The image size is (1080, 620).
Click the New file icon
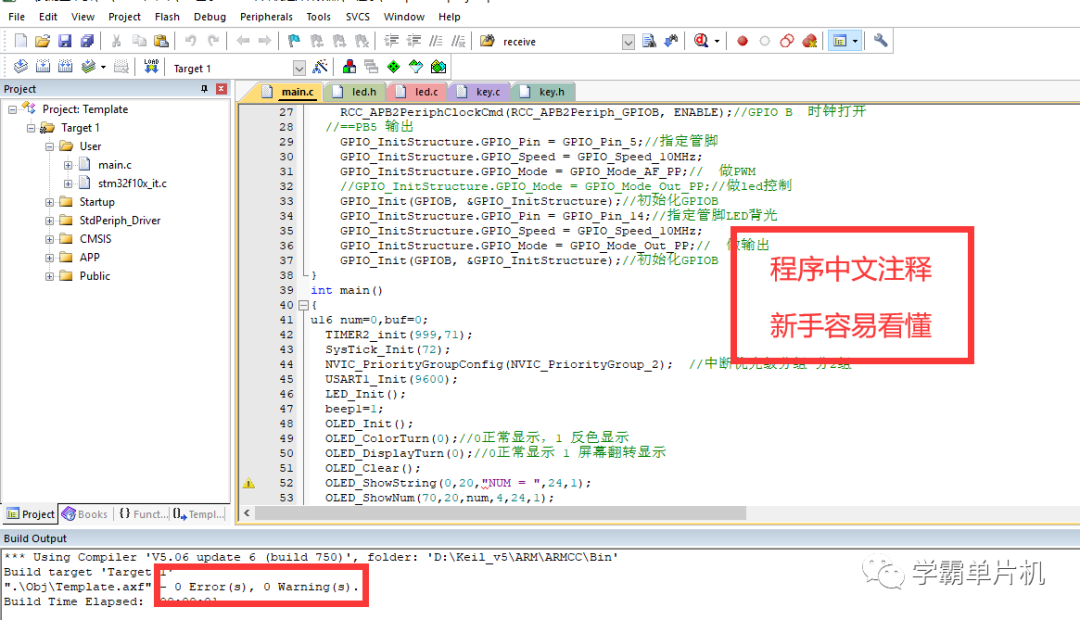[x=21, y=41]
